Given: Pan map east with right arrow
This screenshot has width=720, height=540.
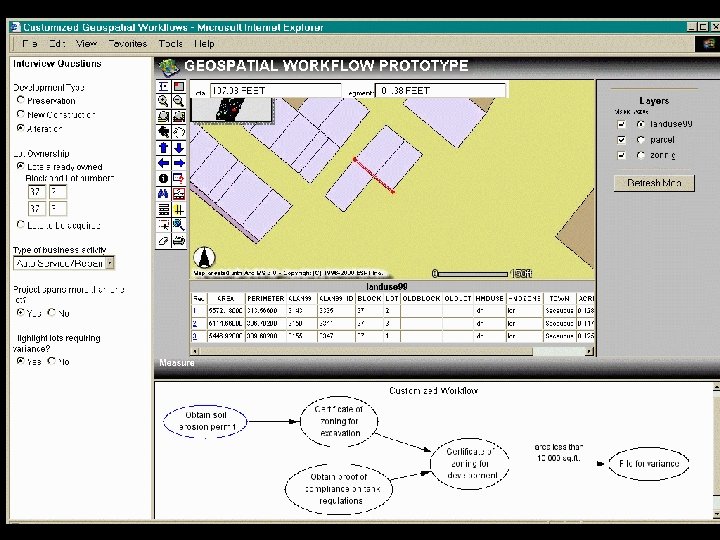Looking at the screenshot, I should click(179, 163).
